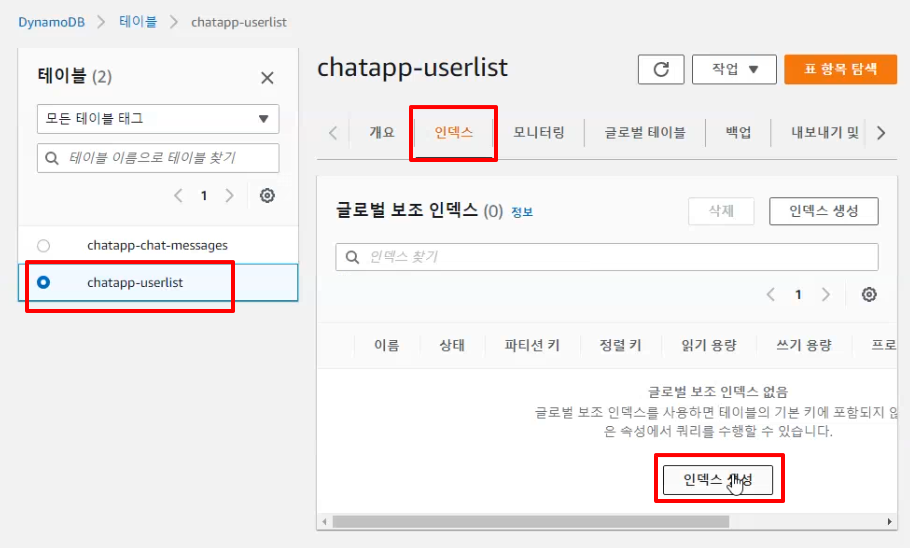Click the horizontal scrollbar thumb
This screenshot has height=548, width=910.
click(x=530, y=522)
